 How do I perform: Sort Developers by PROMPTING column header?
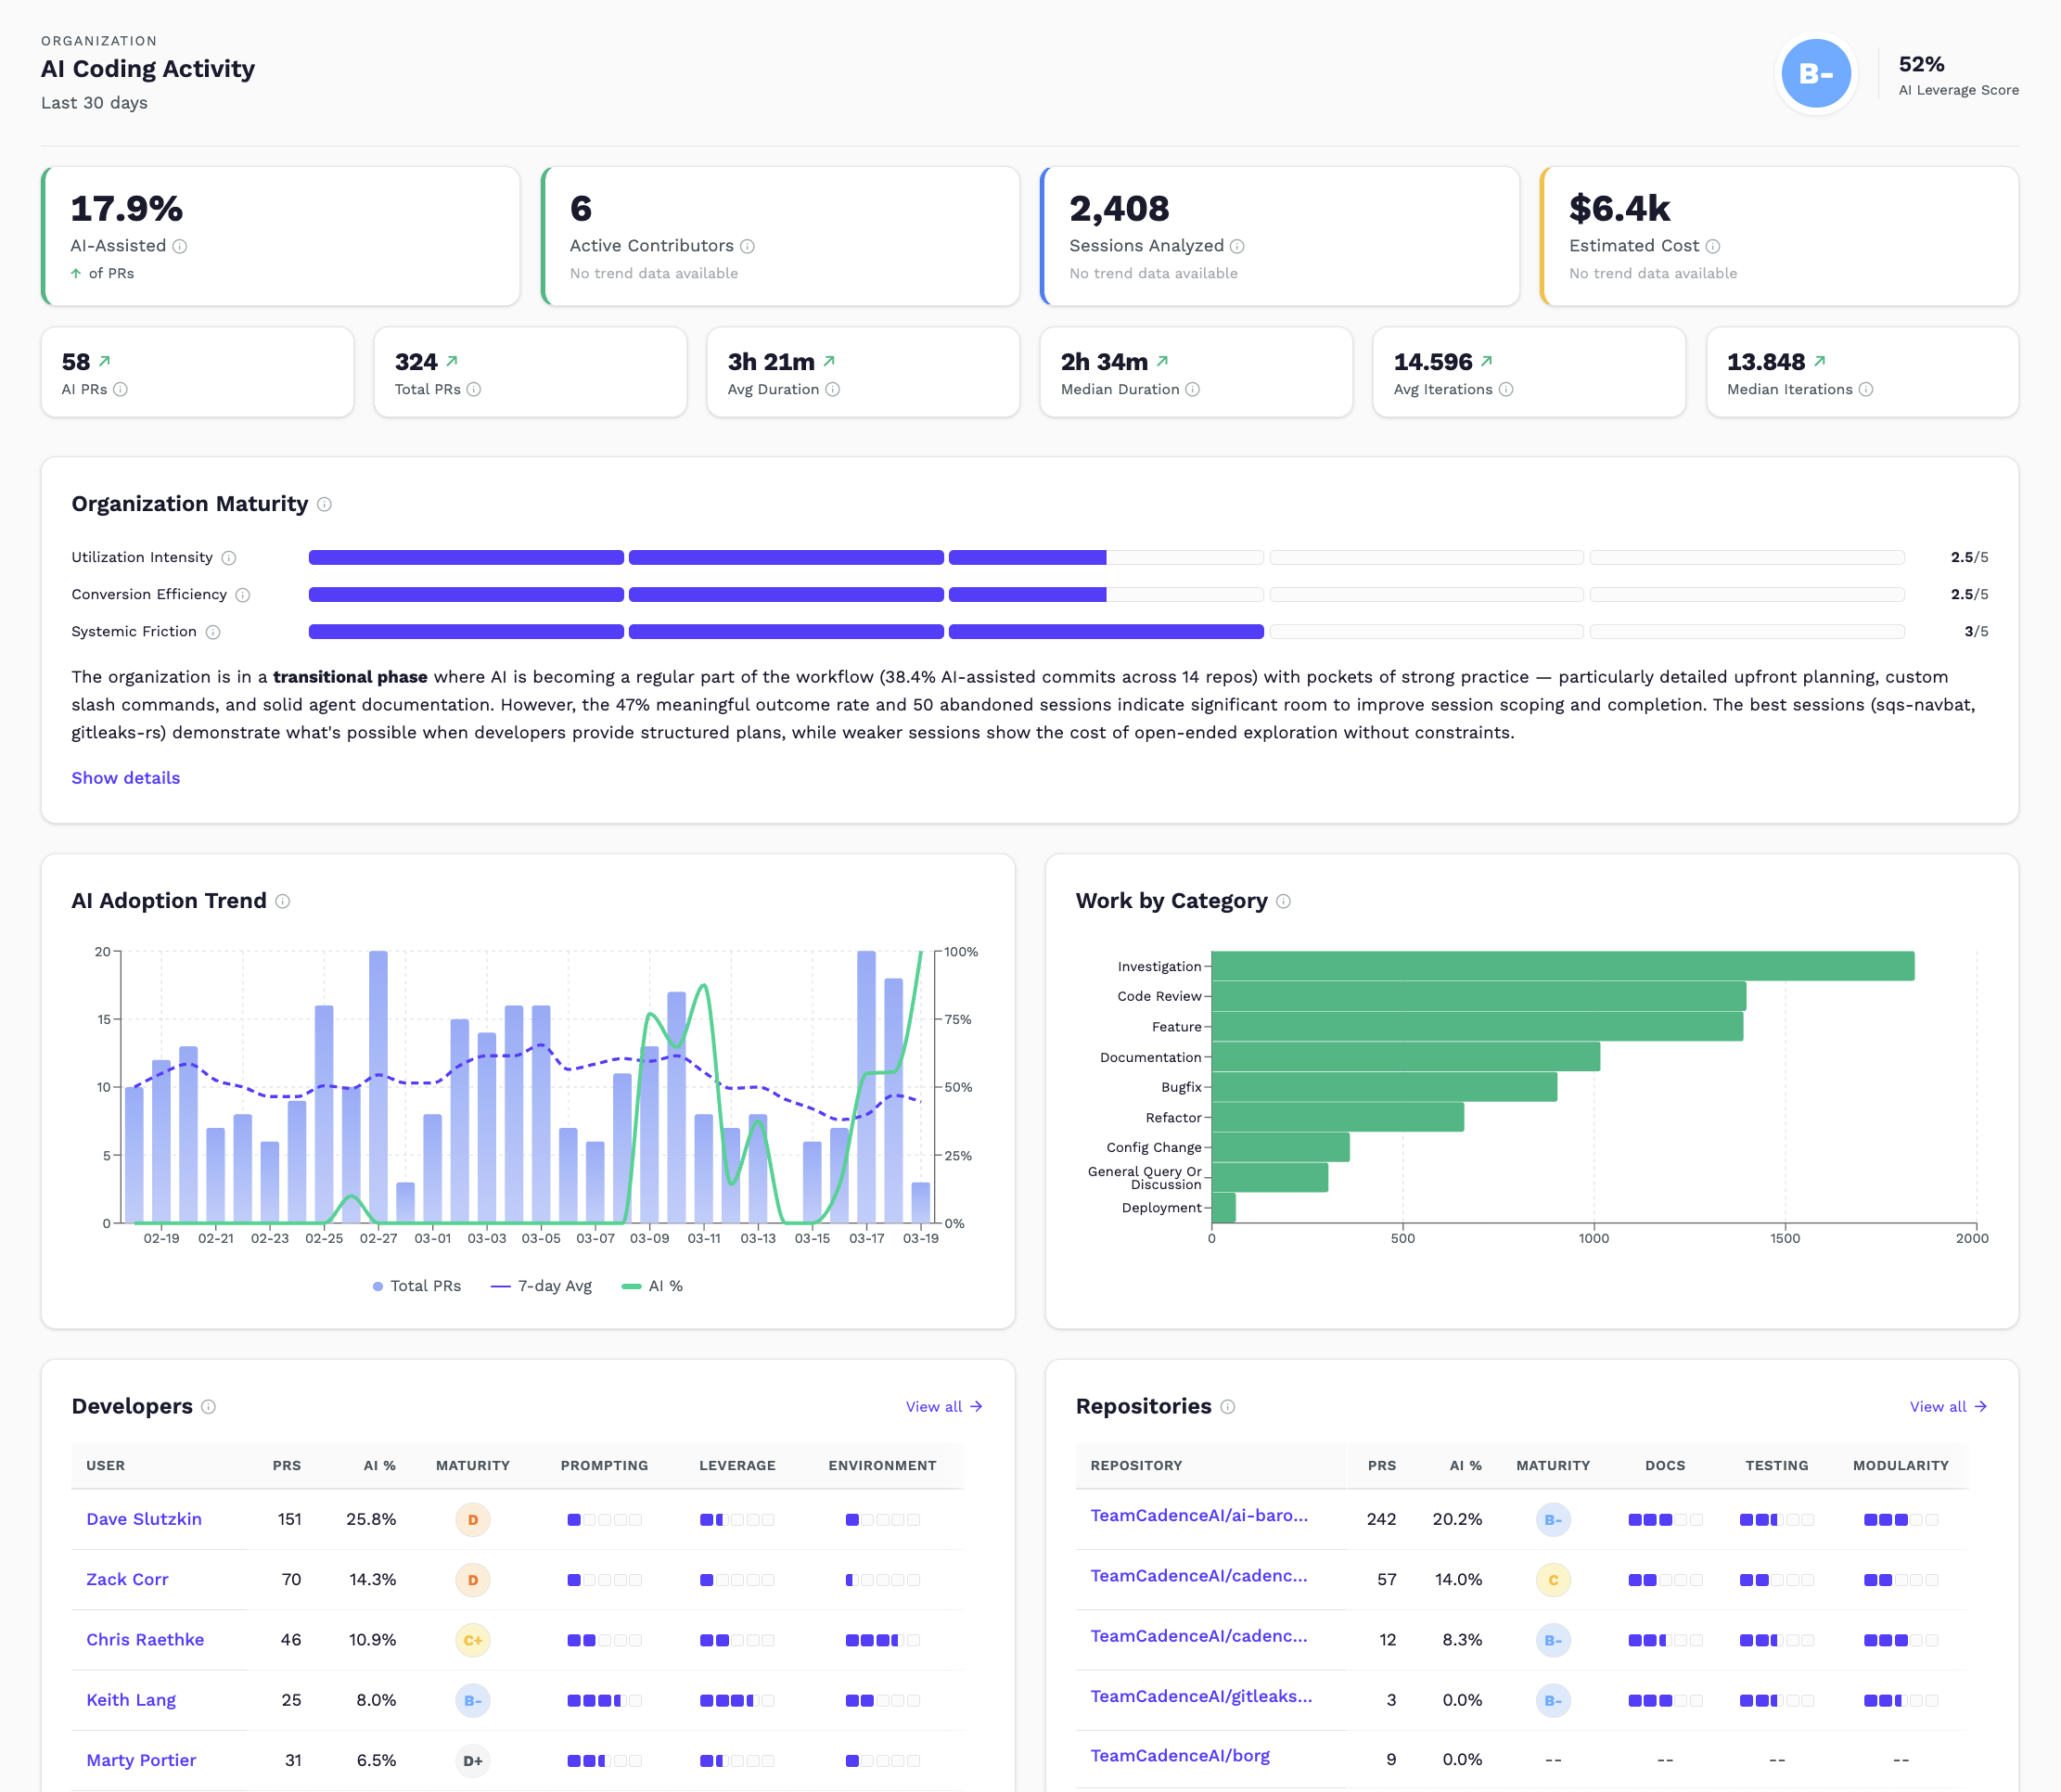[x=604, y=1466]
